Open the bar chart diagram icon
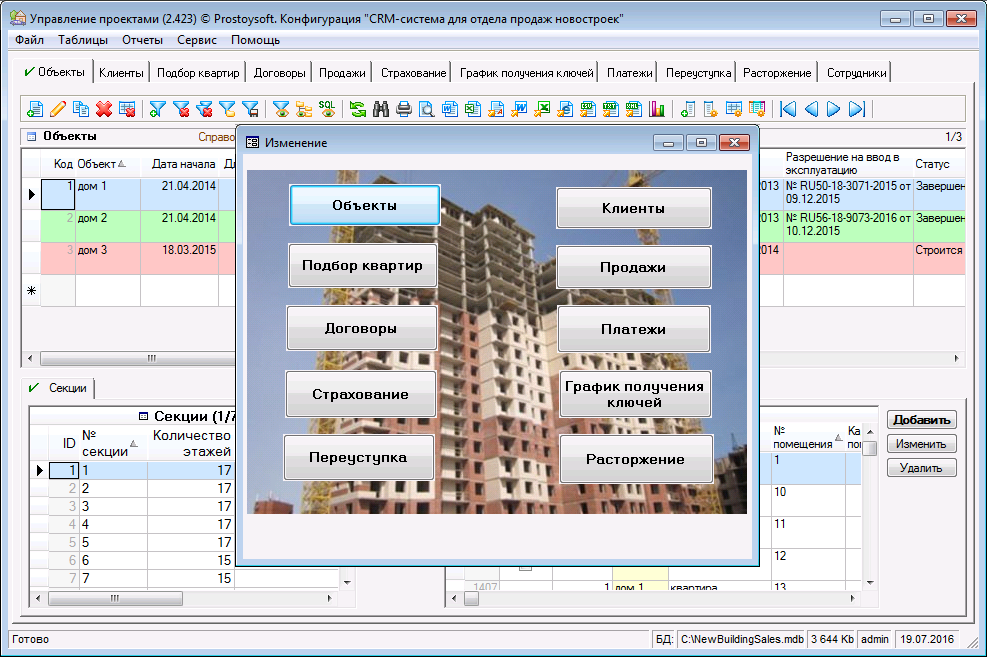This screenshot has width=987, height=657. click(x=657, y=109)
